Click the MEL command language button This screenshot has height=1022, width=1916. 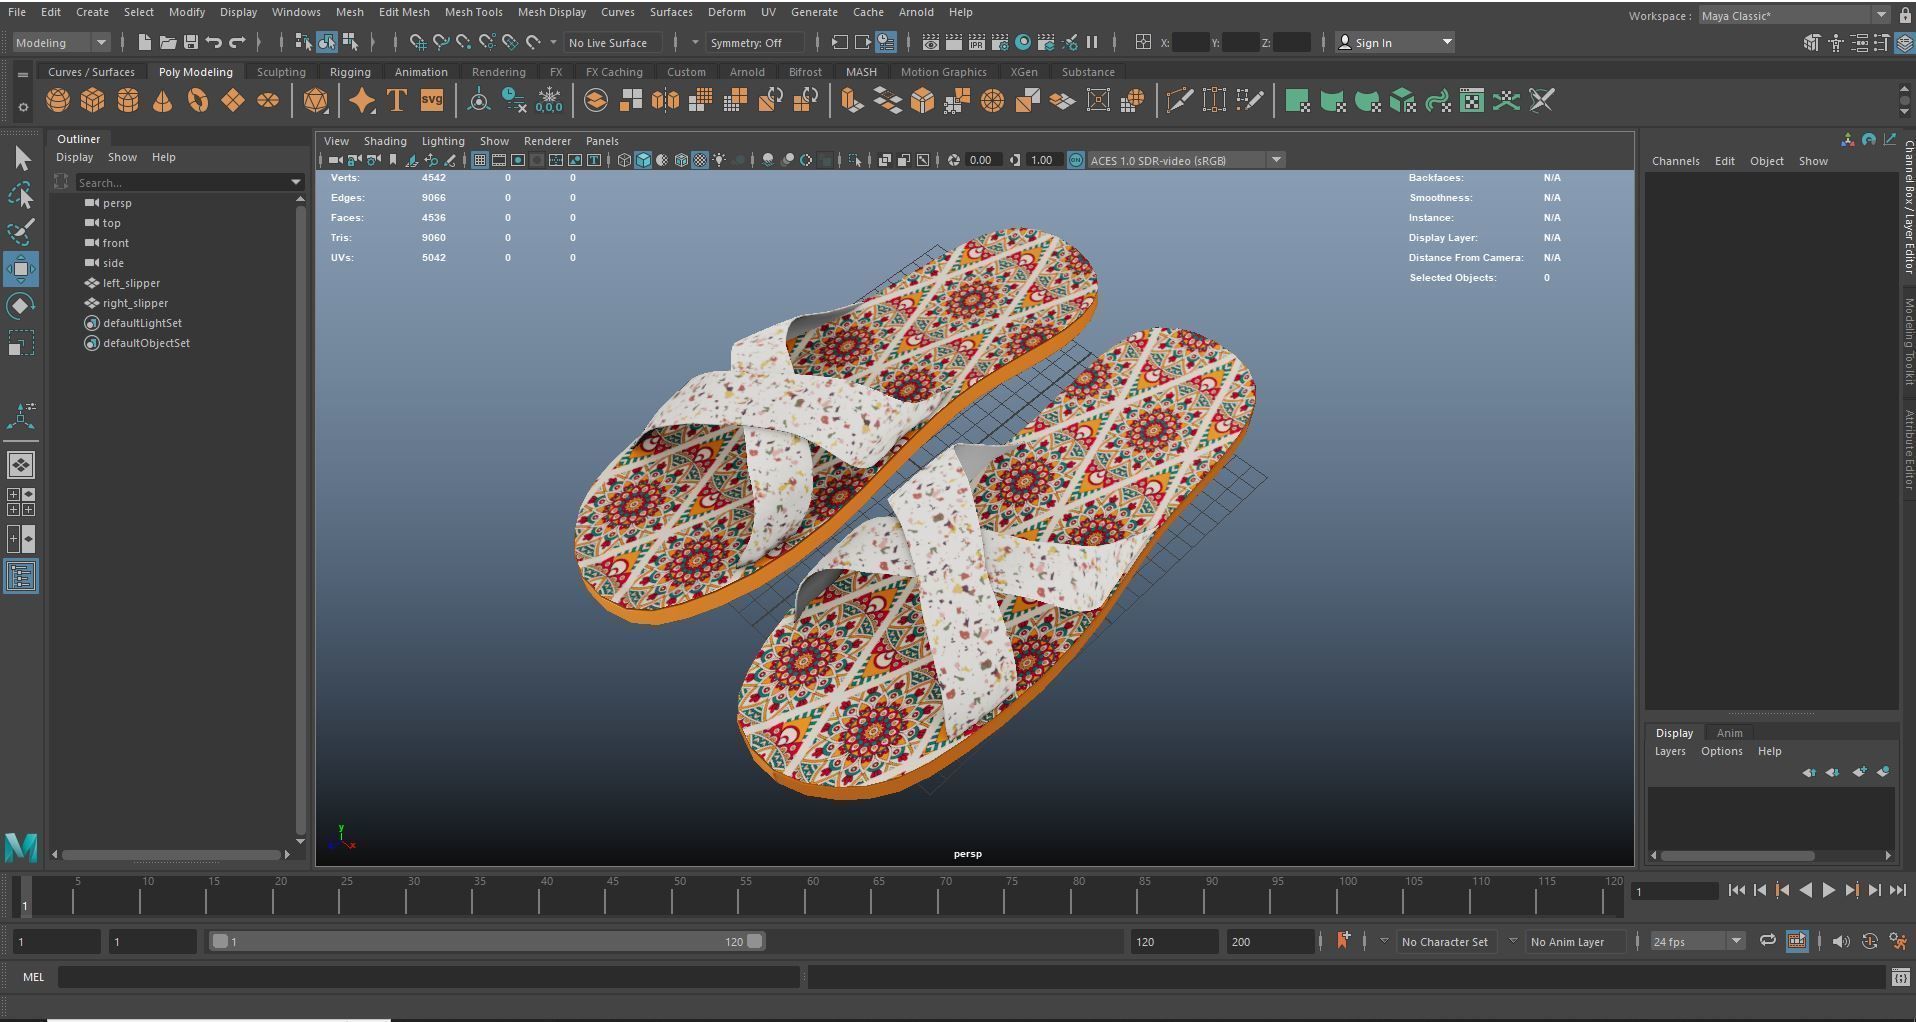[33, 977]
